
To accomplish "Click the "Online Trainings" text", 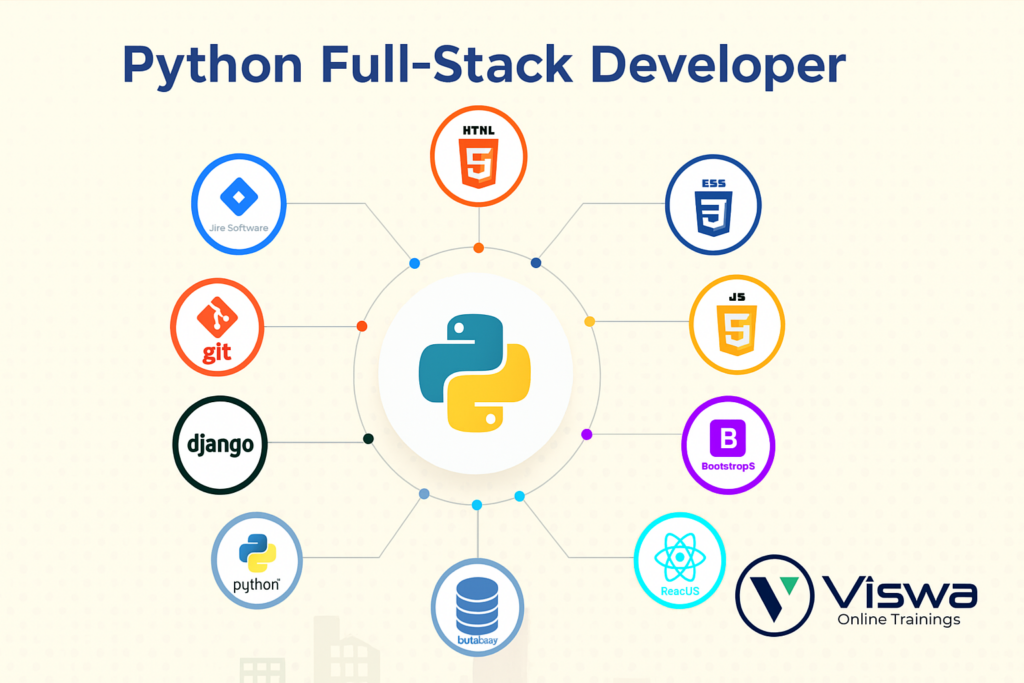I will tap(898, 620).
